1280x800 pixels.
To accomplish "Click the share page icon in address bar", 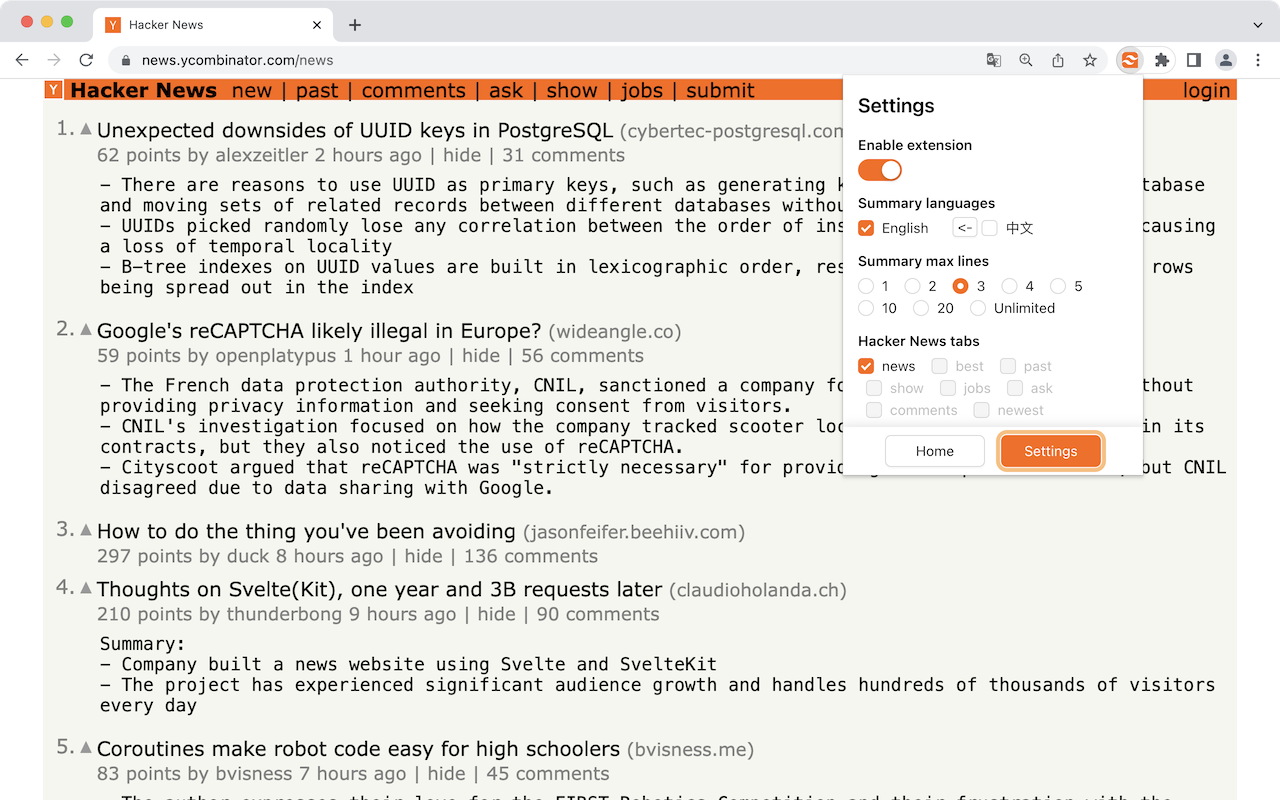I will pyautogui.click(x=1058, y=60).
